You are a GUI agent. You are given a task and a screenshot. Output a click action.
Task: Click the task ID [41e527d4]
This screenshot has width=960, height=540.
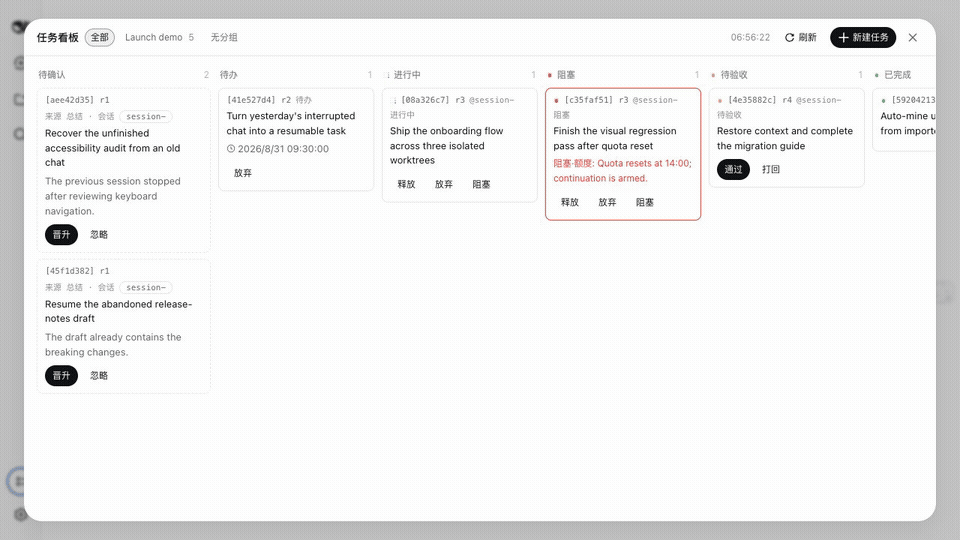click(251, 100)
